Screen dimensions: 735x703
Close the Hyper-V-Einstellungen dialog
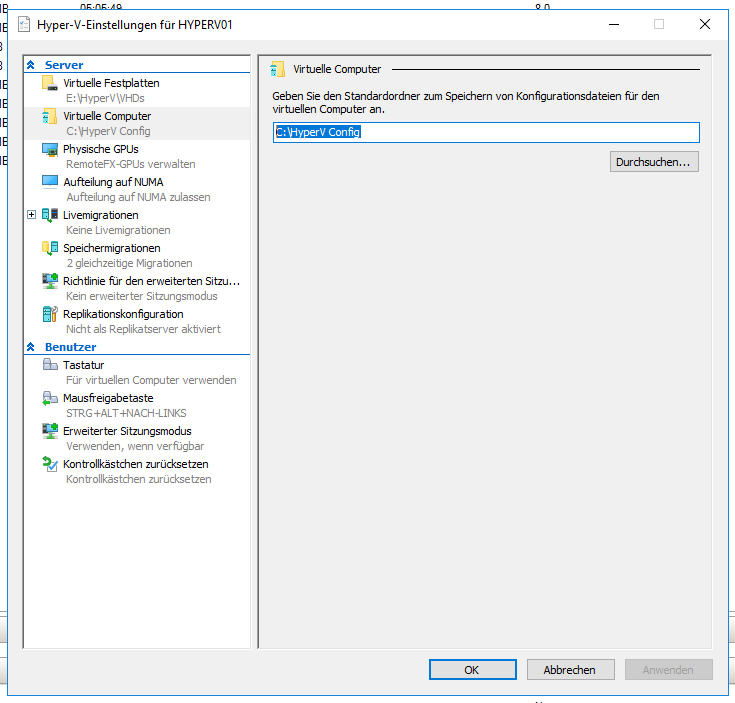tap(705, 24)
